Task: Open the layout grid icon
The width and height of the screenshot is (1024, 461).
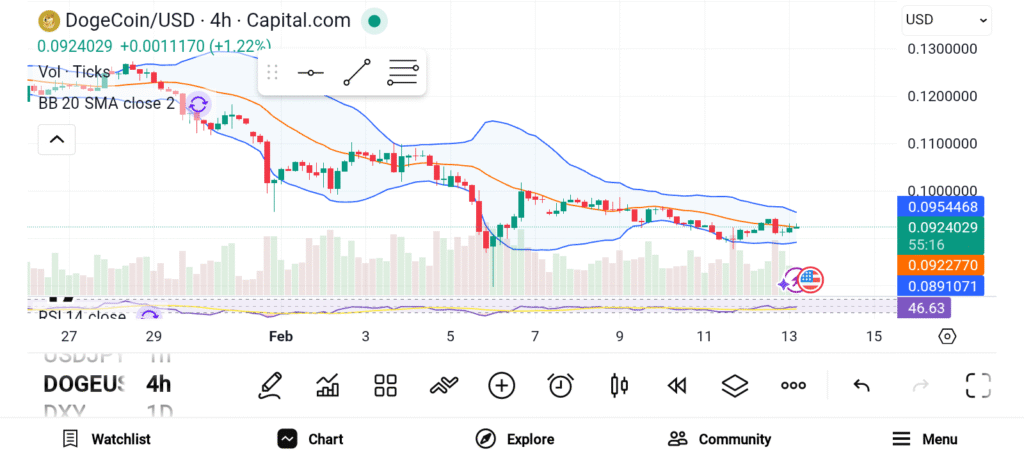Action: click(x=385, y=385)
